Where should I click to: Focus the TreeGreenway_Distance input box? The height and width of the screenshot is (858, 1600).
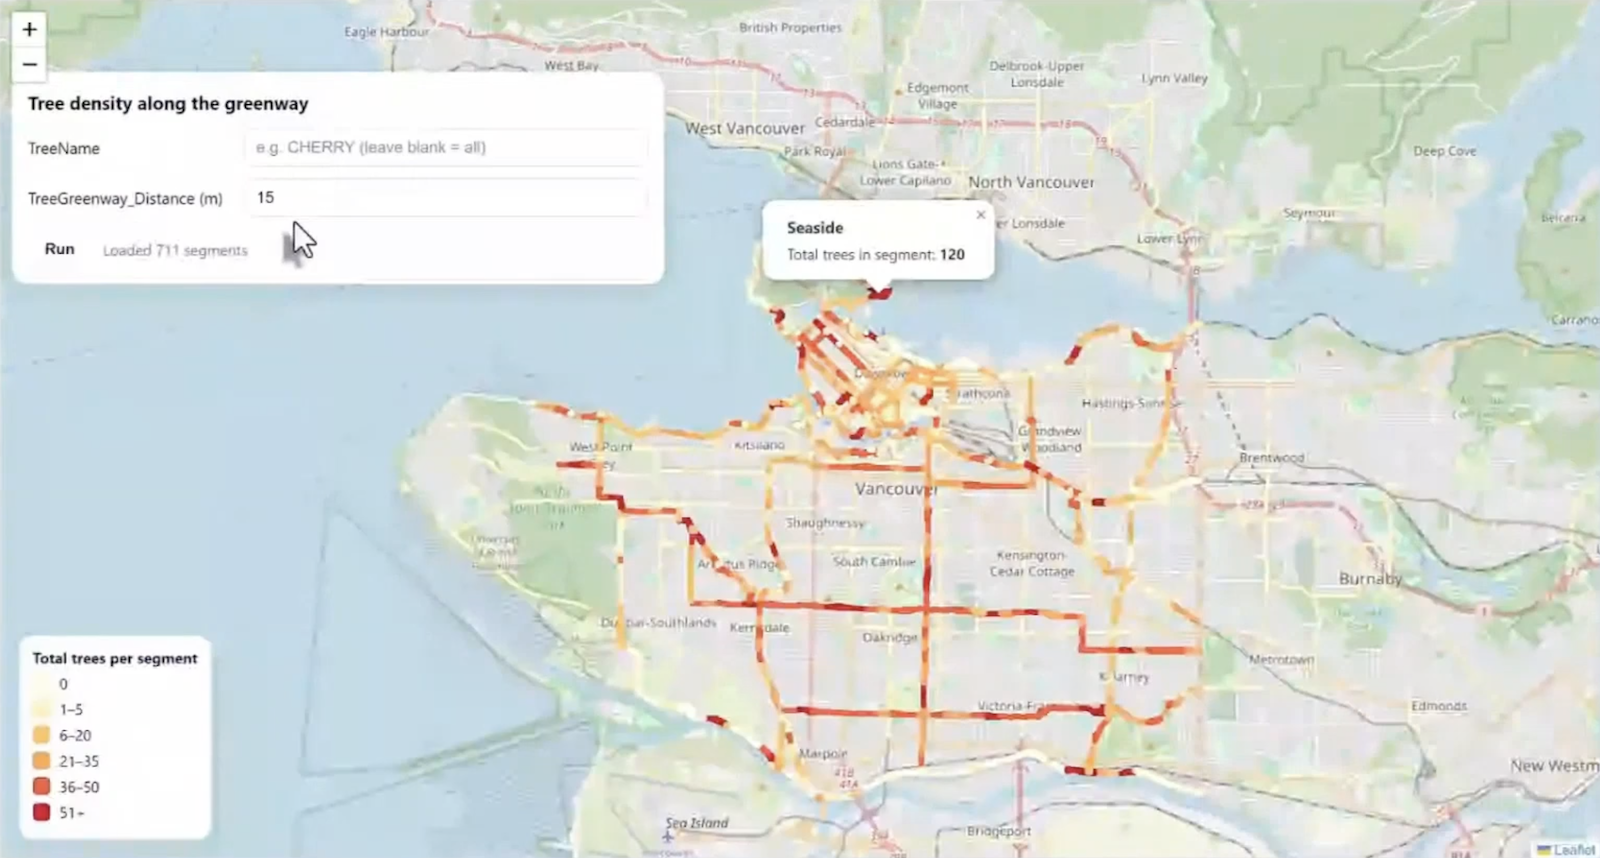click(x=445, y=198)
